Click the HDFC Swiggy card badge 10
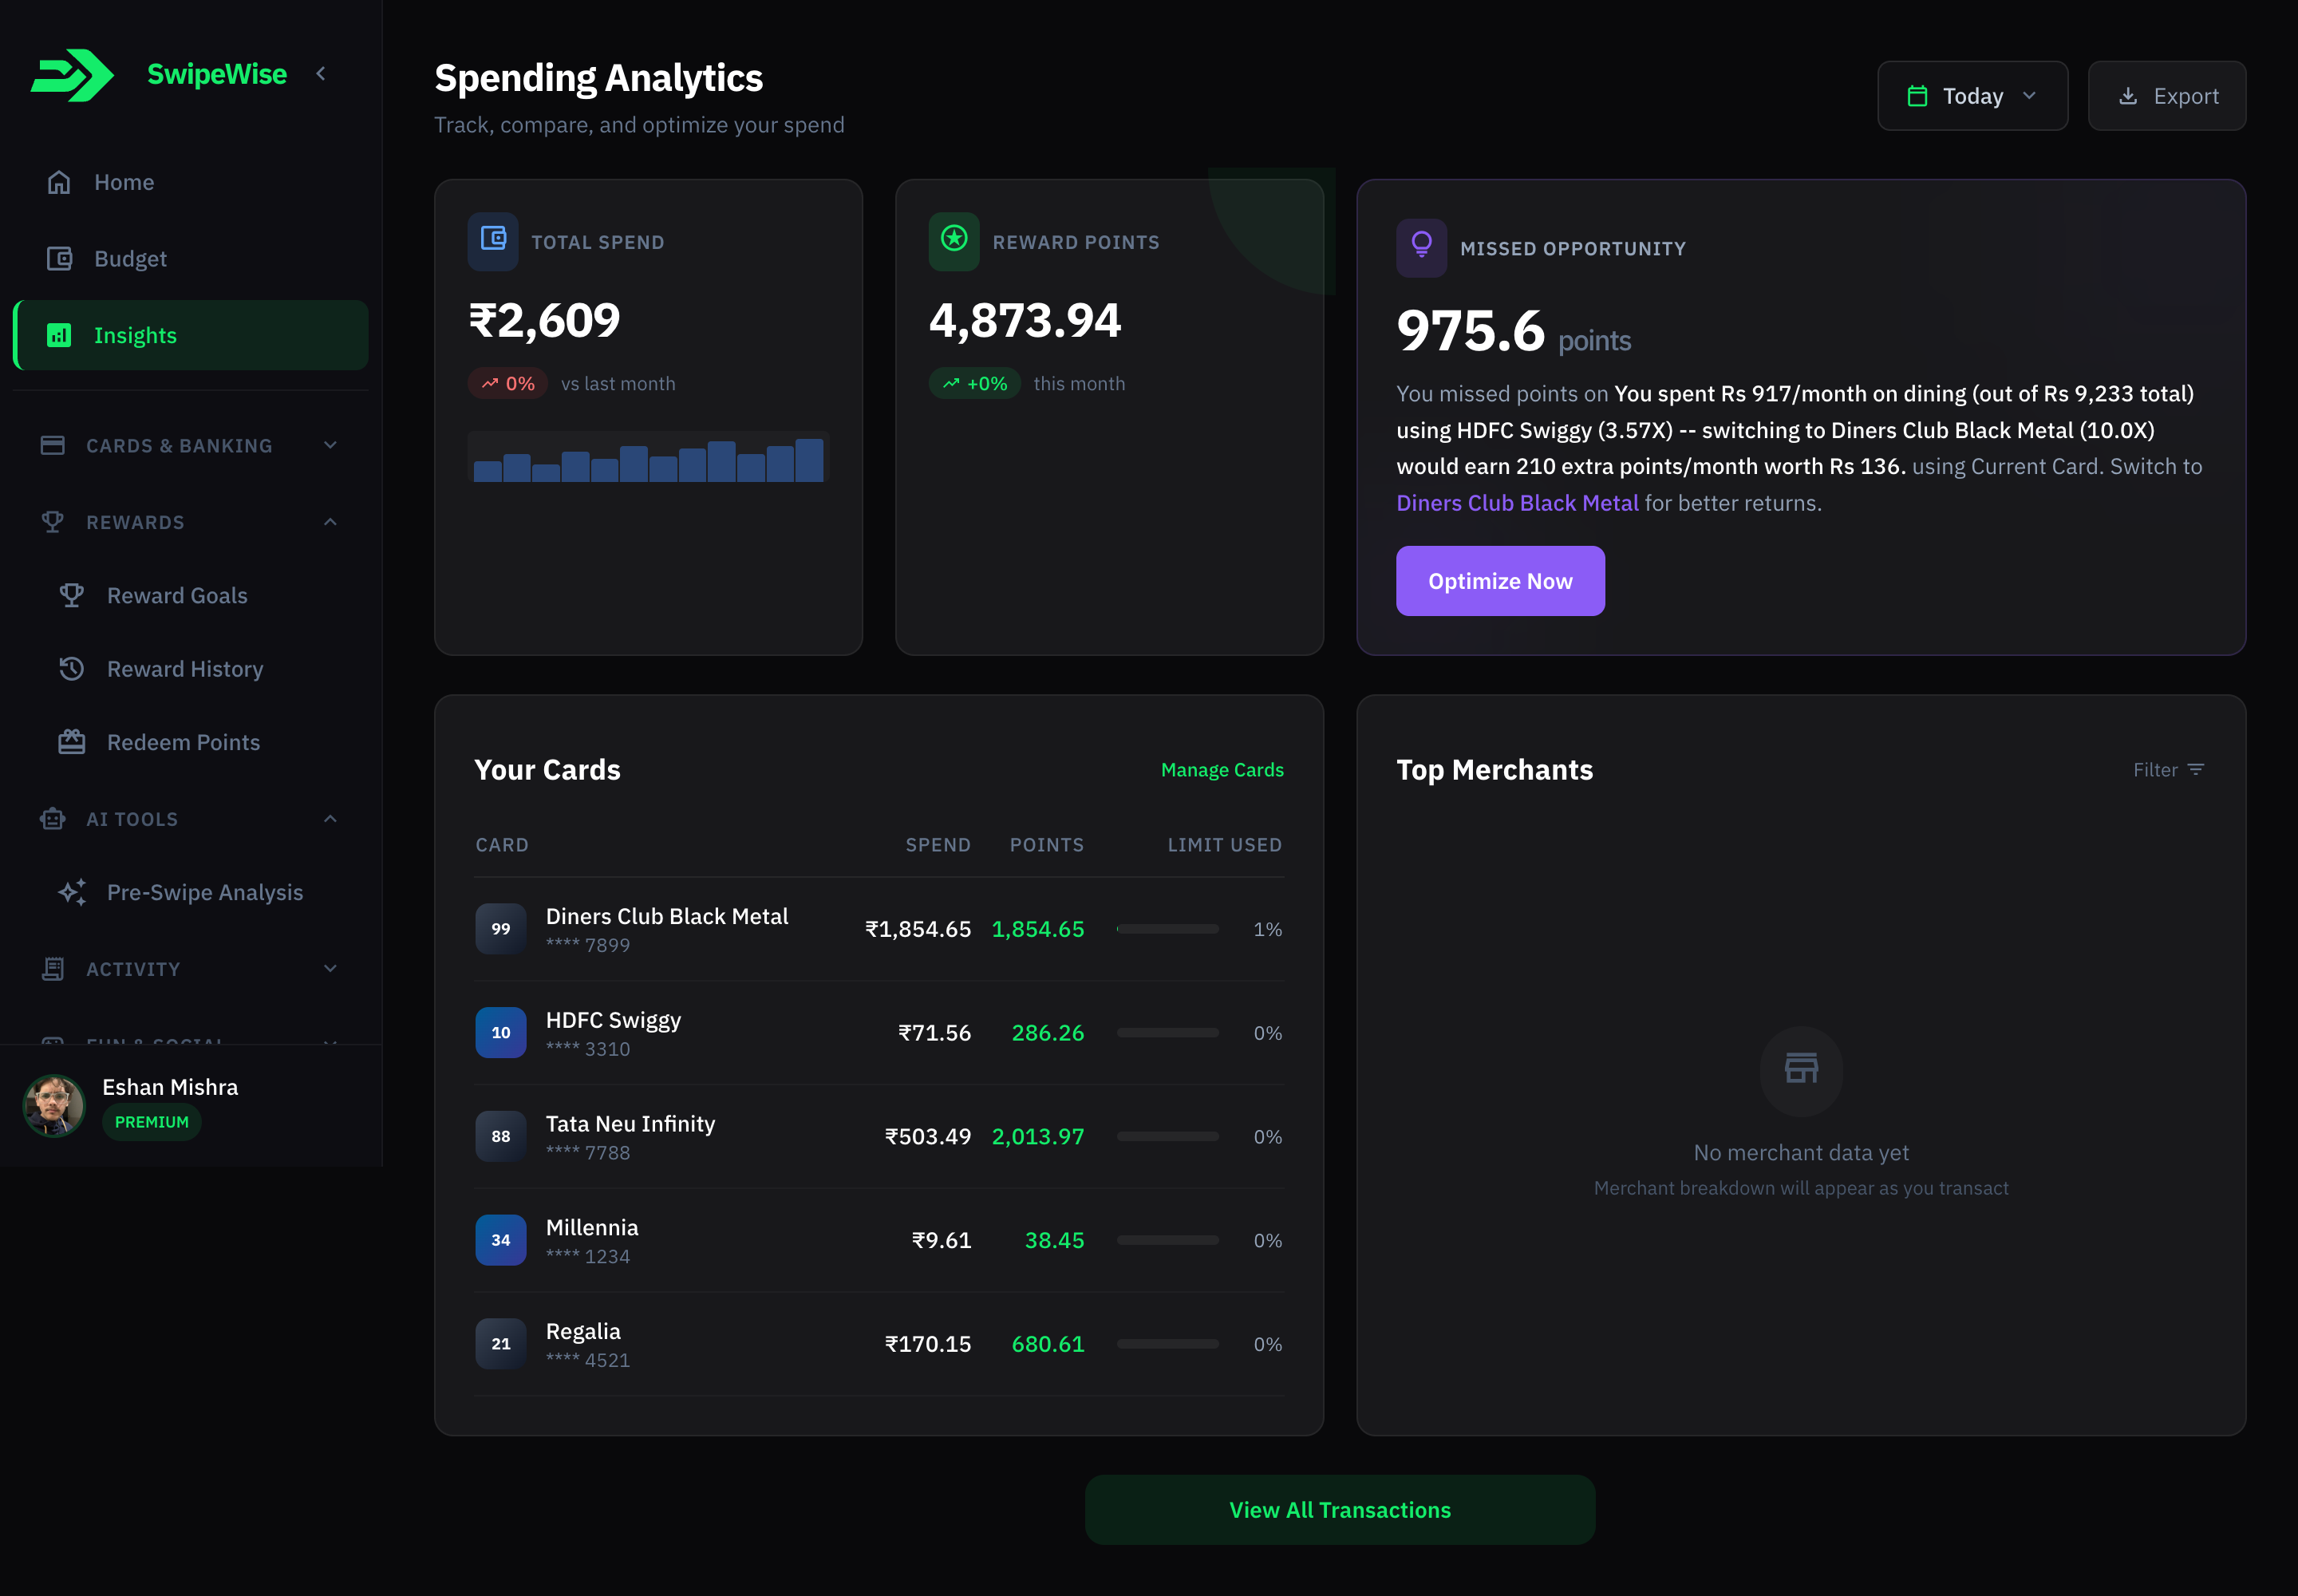Screen dimensions: 2298x1596 [501, 1032]
